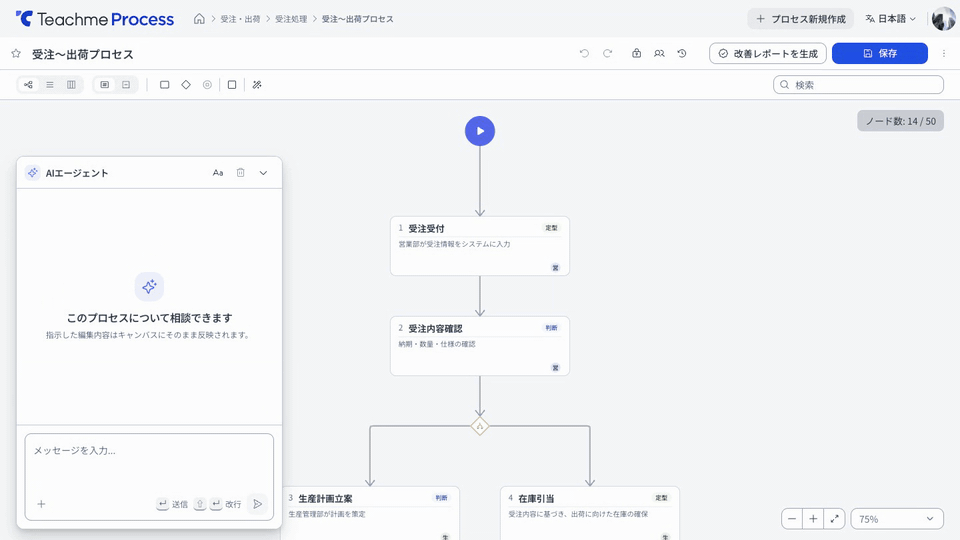Click the fit-to-screen expand icon
The image size is (960, 540).
(x=834, y=519)
